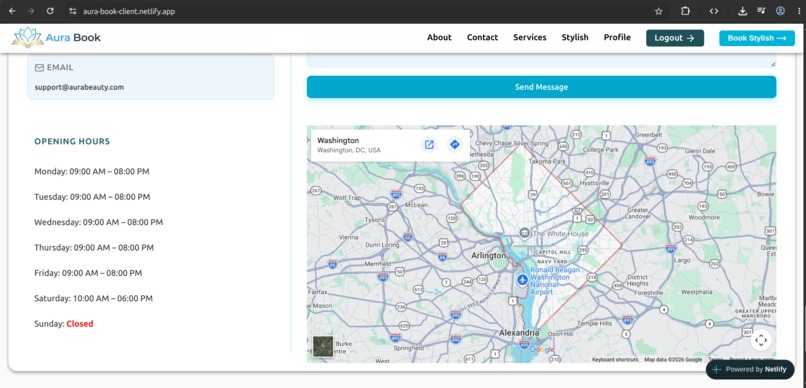
Task: Click the Alexandria label on the map
Action: [x=519, y=334]
